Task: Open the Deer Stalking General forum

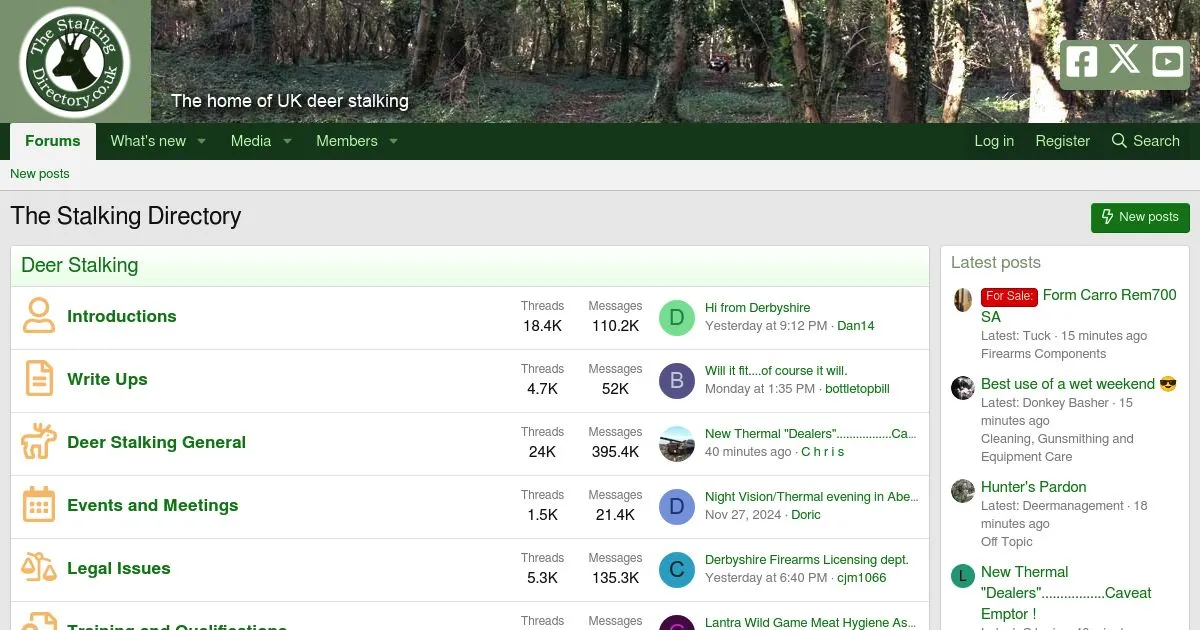Action: [x=156, y=442]
